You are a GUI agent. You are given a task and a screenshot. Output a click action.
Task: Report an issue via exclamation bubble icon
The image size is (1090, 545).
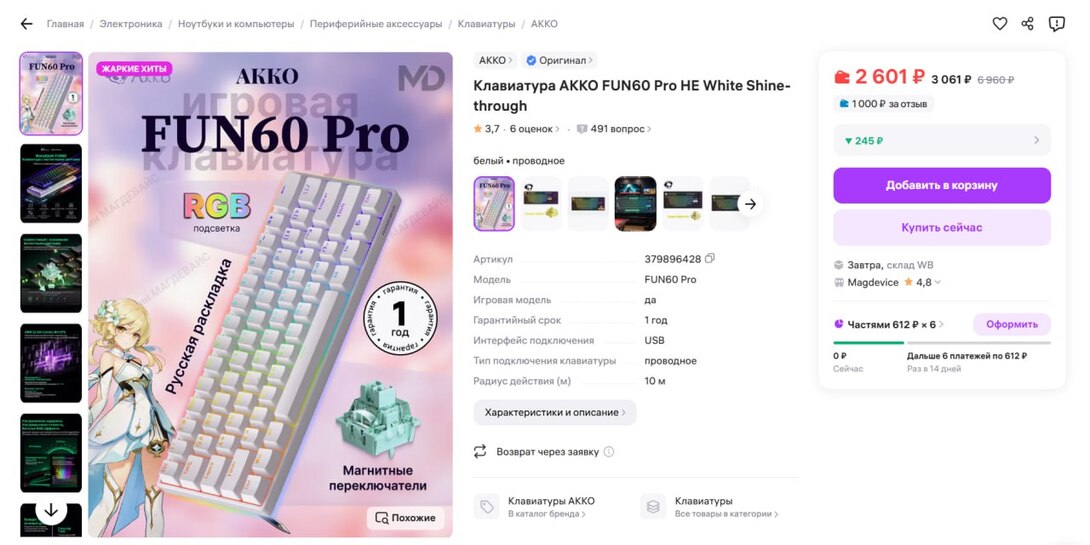[x=1057, y=24]
